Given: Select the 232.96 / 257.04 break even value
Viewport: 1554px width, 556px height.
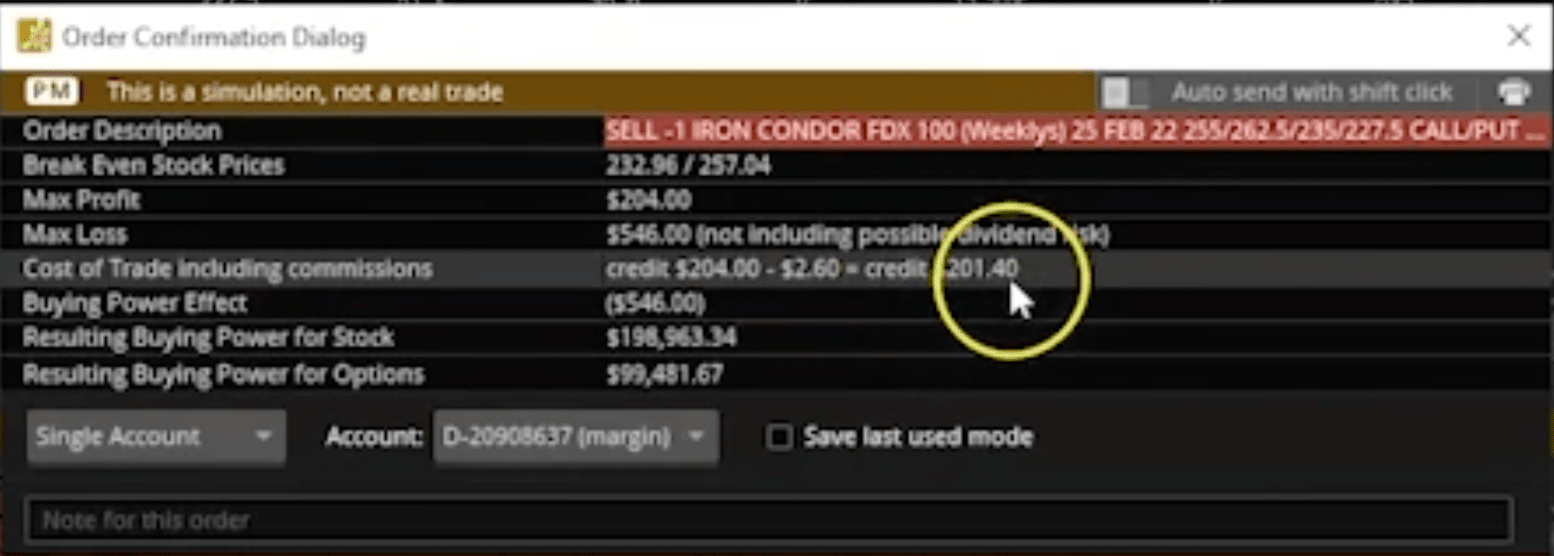Looking at the screenshot, I should coord(688,165).
